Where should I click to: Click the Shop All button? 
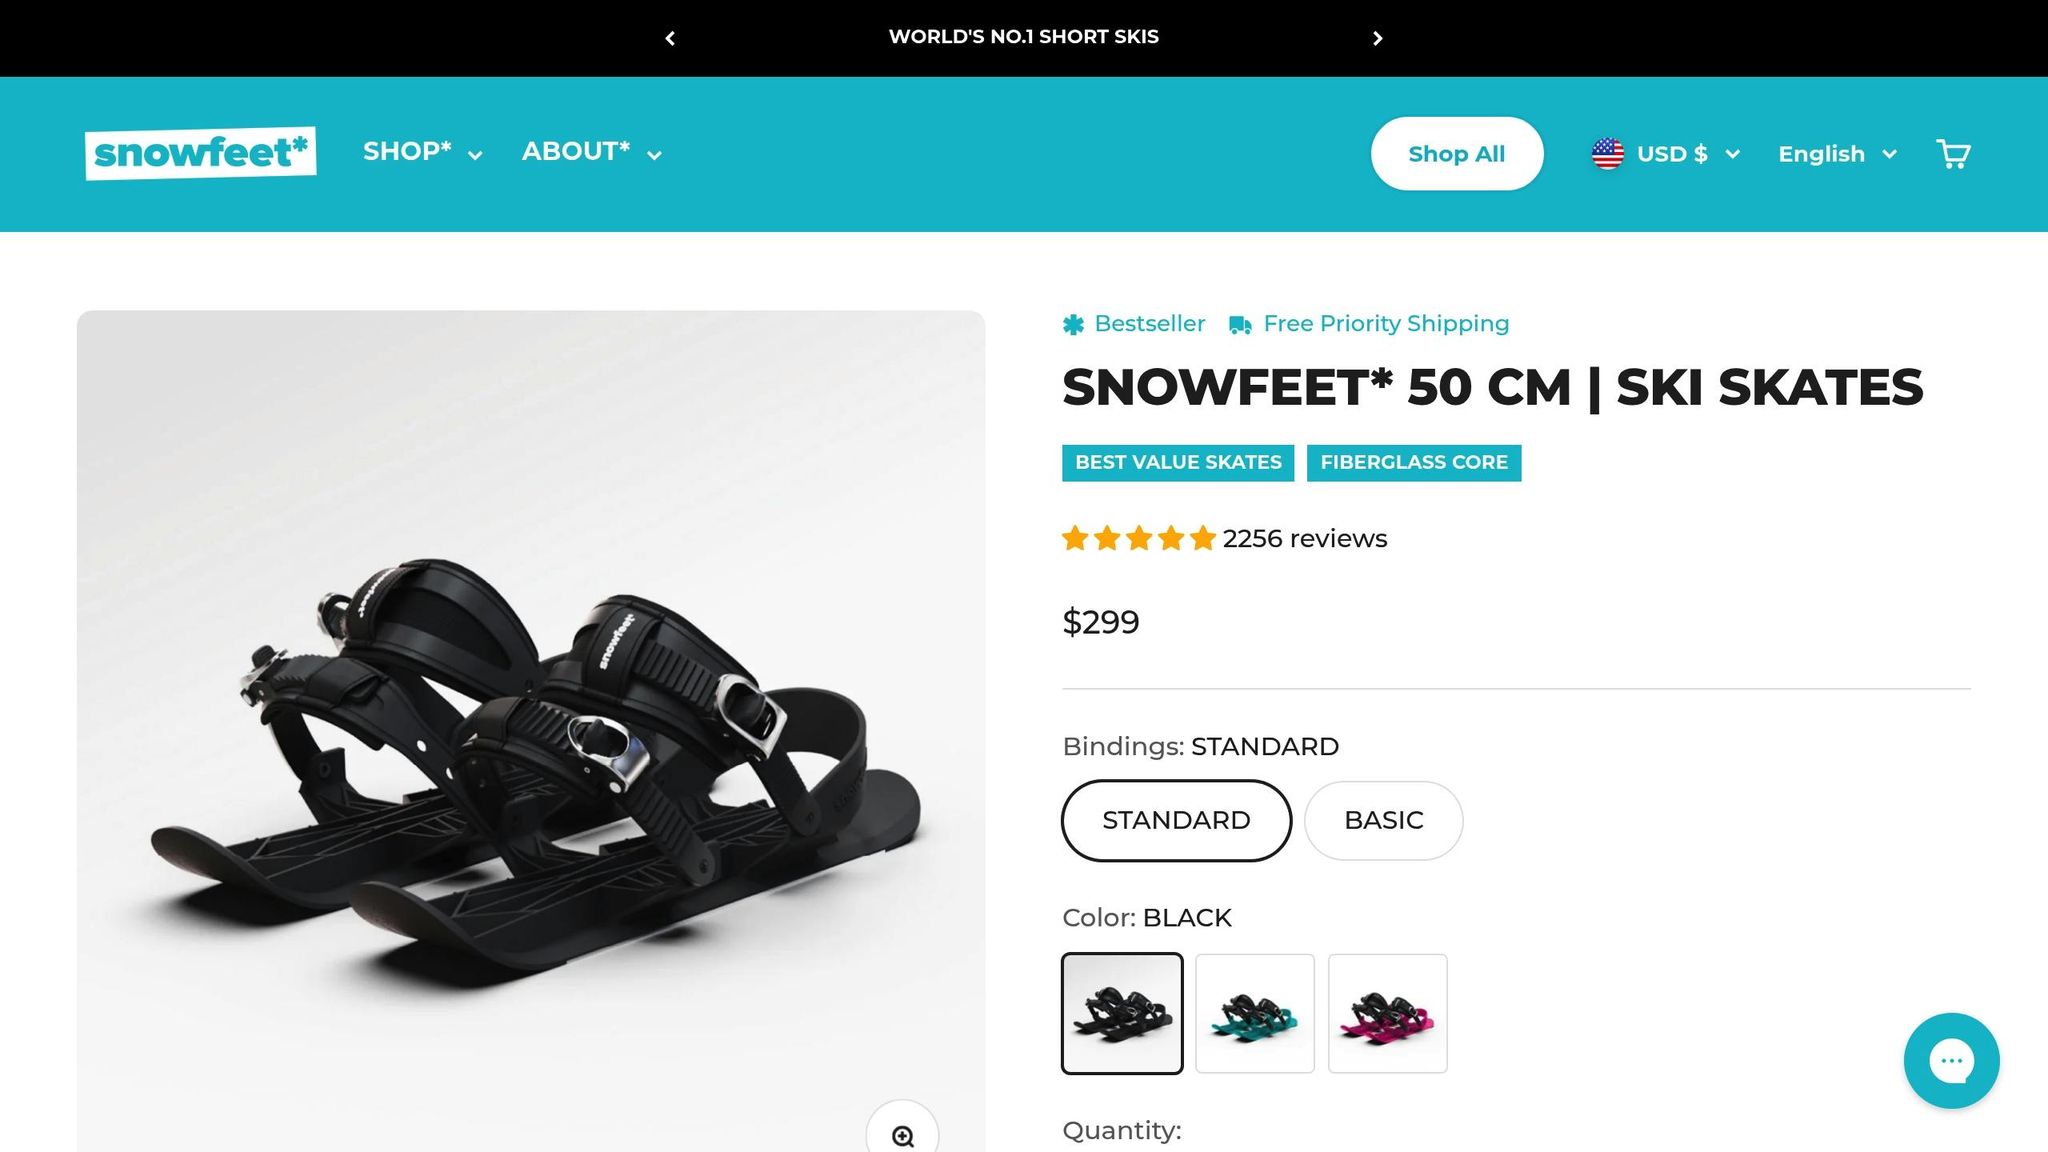(1456, 153)
